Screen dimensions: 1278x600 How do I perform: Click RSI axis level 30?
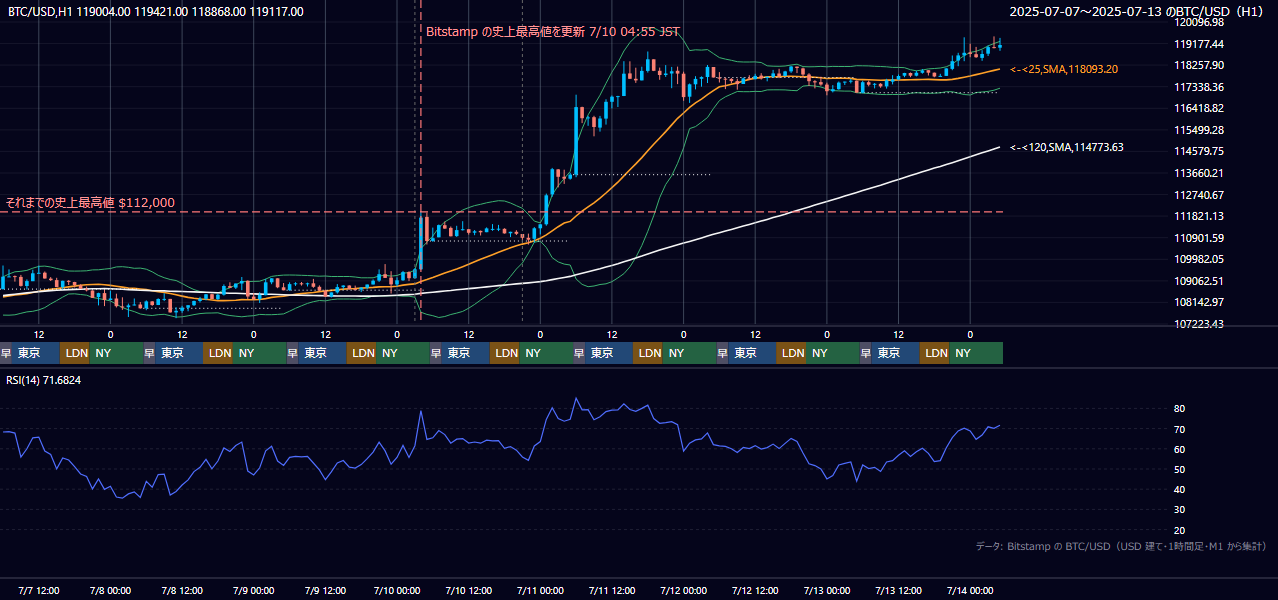[x=1180, y=510]
